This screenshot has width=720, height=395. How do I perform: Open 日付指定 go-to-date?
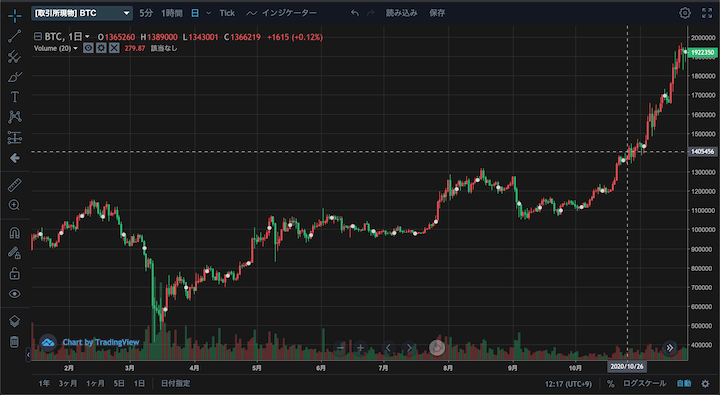click(x=175, y=384)
